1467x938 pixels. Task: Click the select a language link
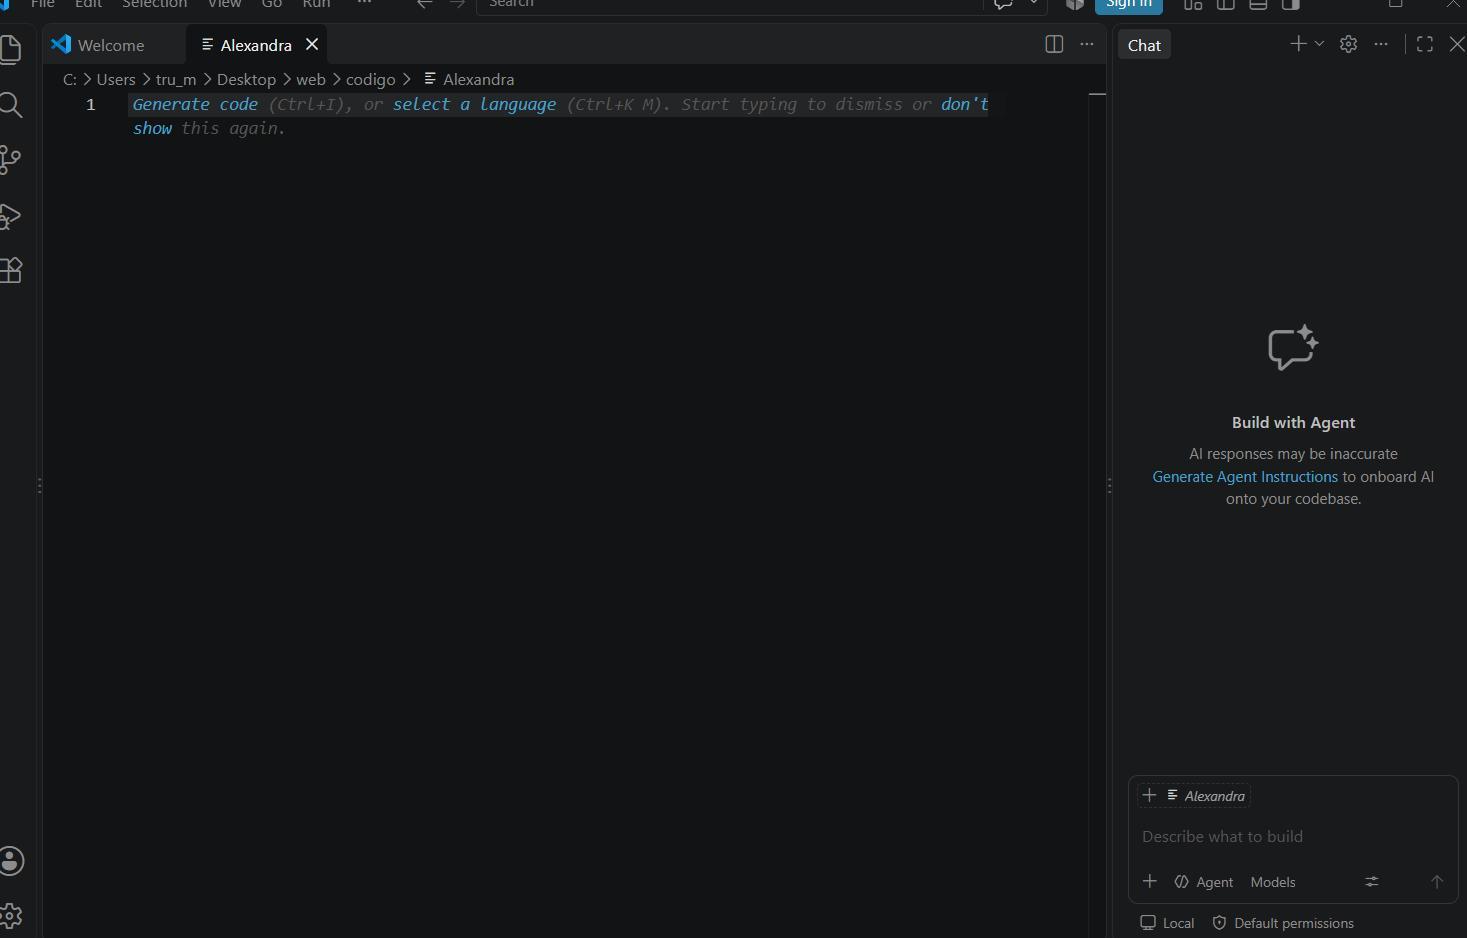click(x=474, y=104)
